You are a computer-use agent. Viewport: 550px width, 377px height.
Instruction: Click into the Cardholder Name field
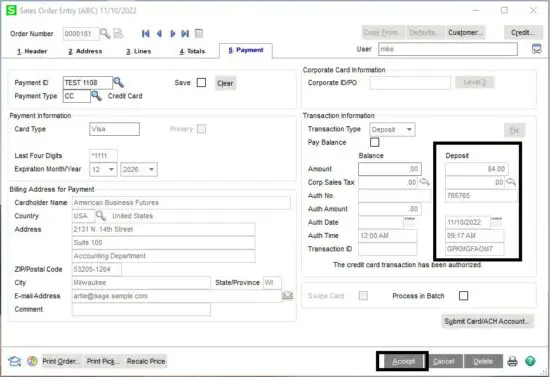[x=181, y=203]
